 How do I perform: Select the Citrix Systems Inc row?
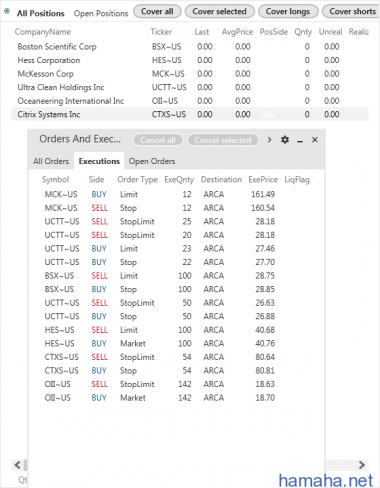(x=190, y=114)
